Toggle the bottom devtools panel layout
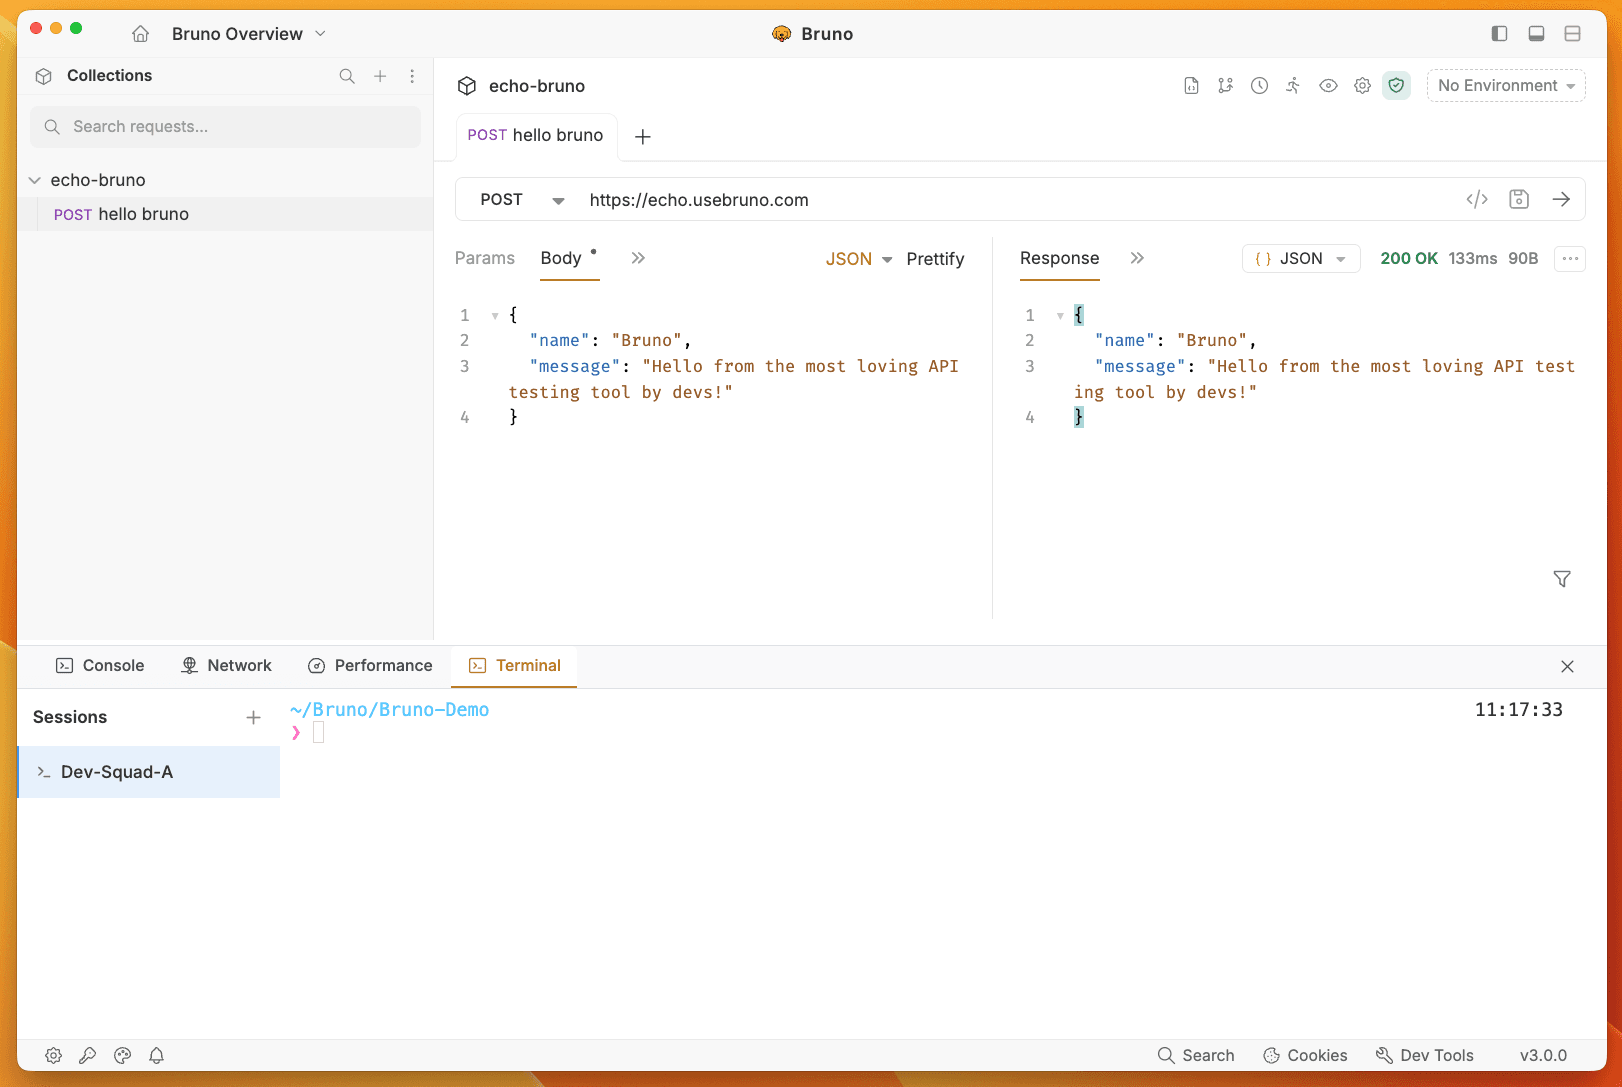 click(1536, 34)
